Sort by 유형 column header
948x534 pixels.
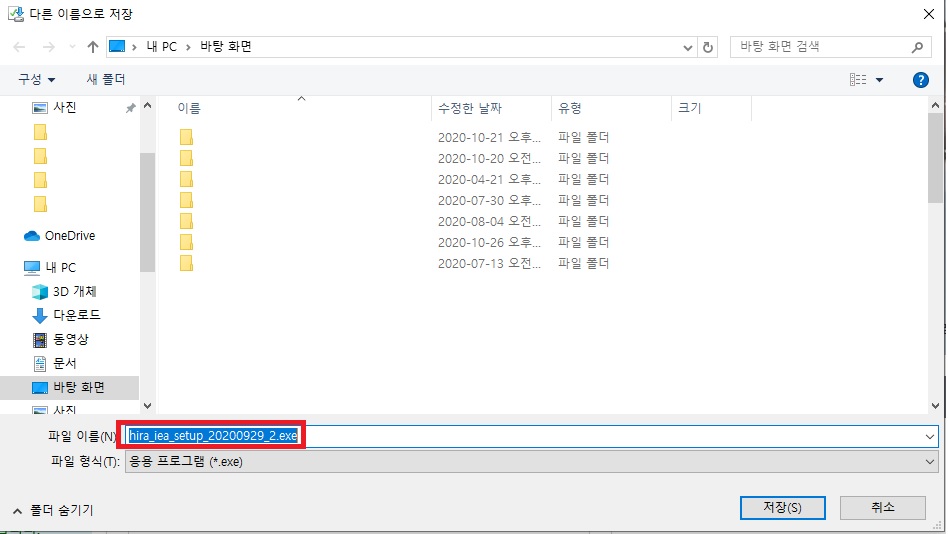570,108
